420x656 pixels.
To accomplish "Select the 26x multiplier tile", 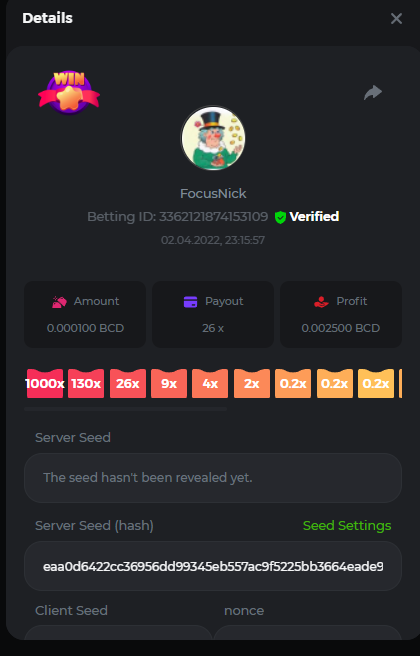I will coord(128,383).
